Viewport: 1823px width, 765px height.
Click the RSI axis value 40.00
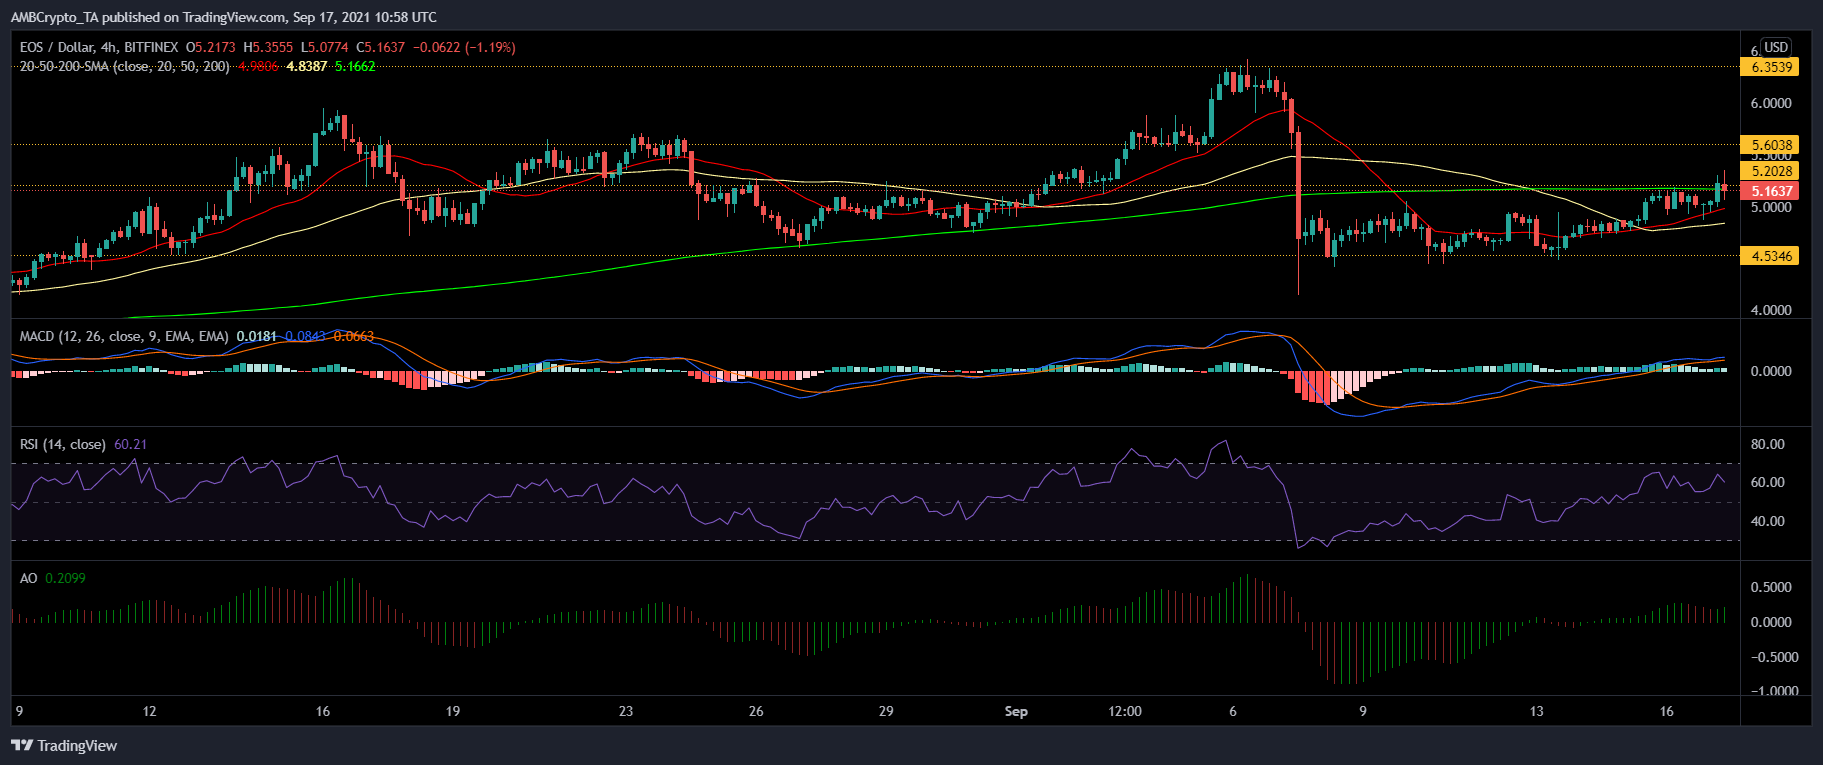(x=1768, y=521)
